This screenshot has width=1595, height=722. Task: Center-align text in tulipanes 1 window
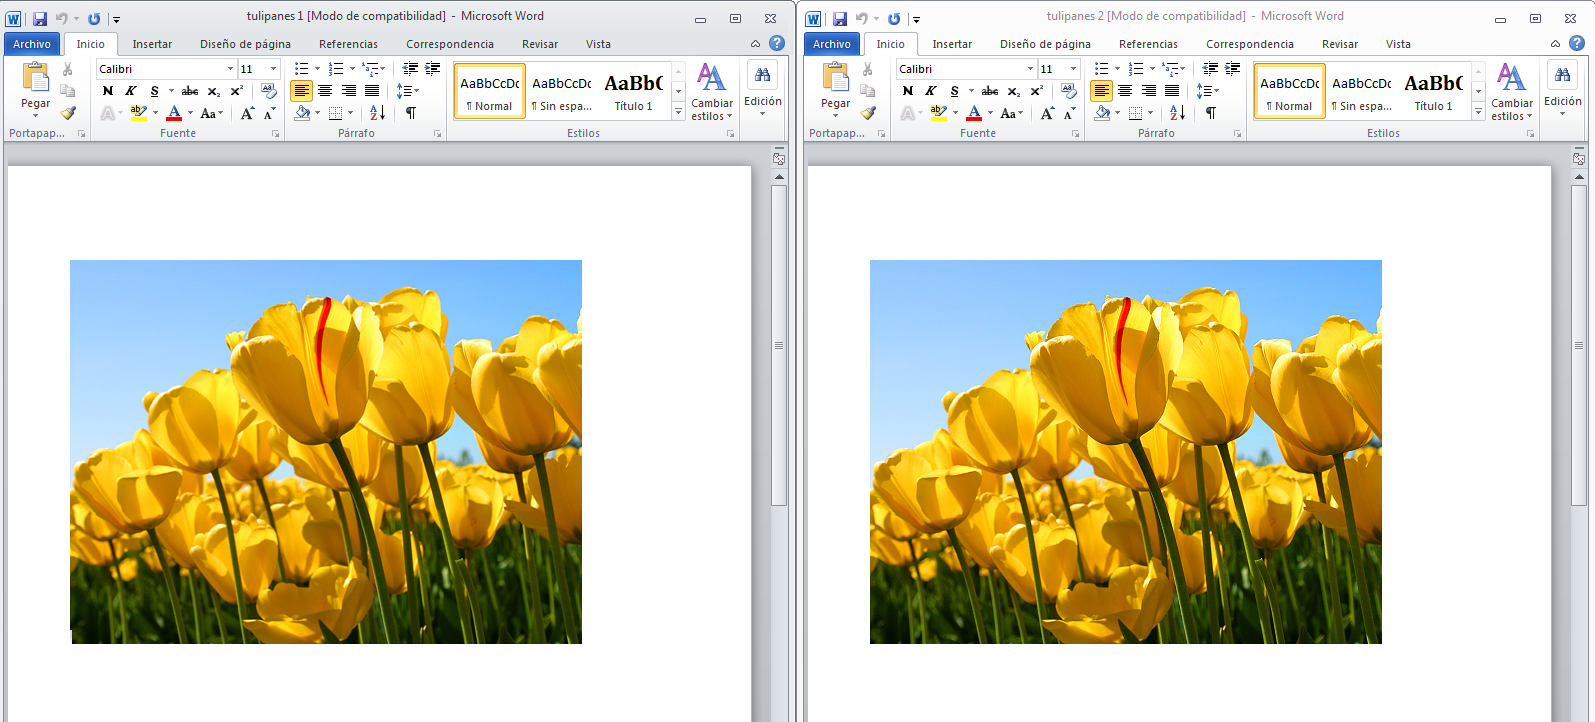pyautogui.click(x=325, y=91)
